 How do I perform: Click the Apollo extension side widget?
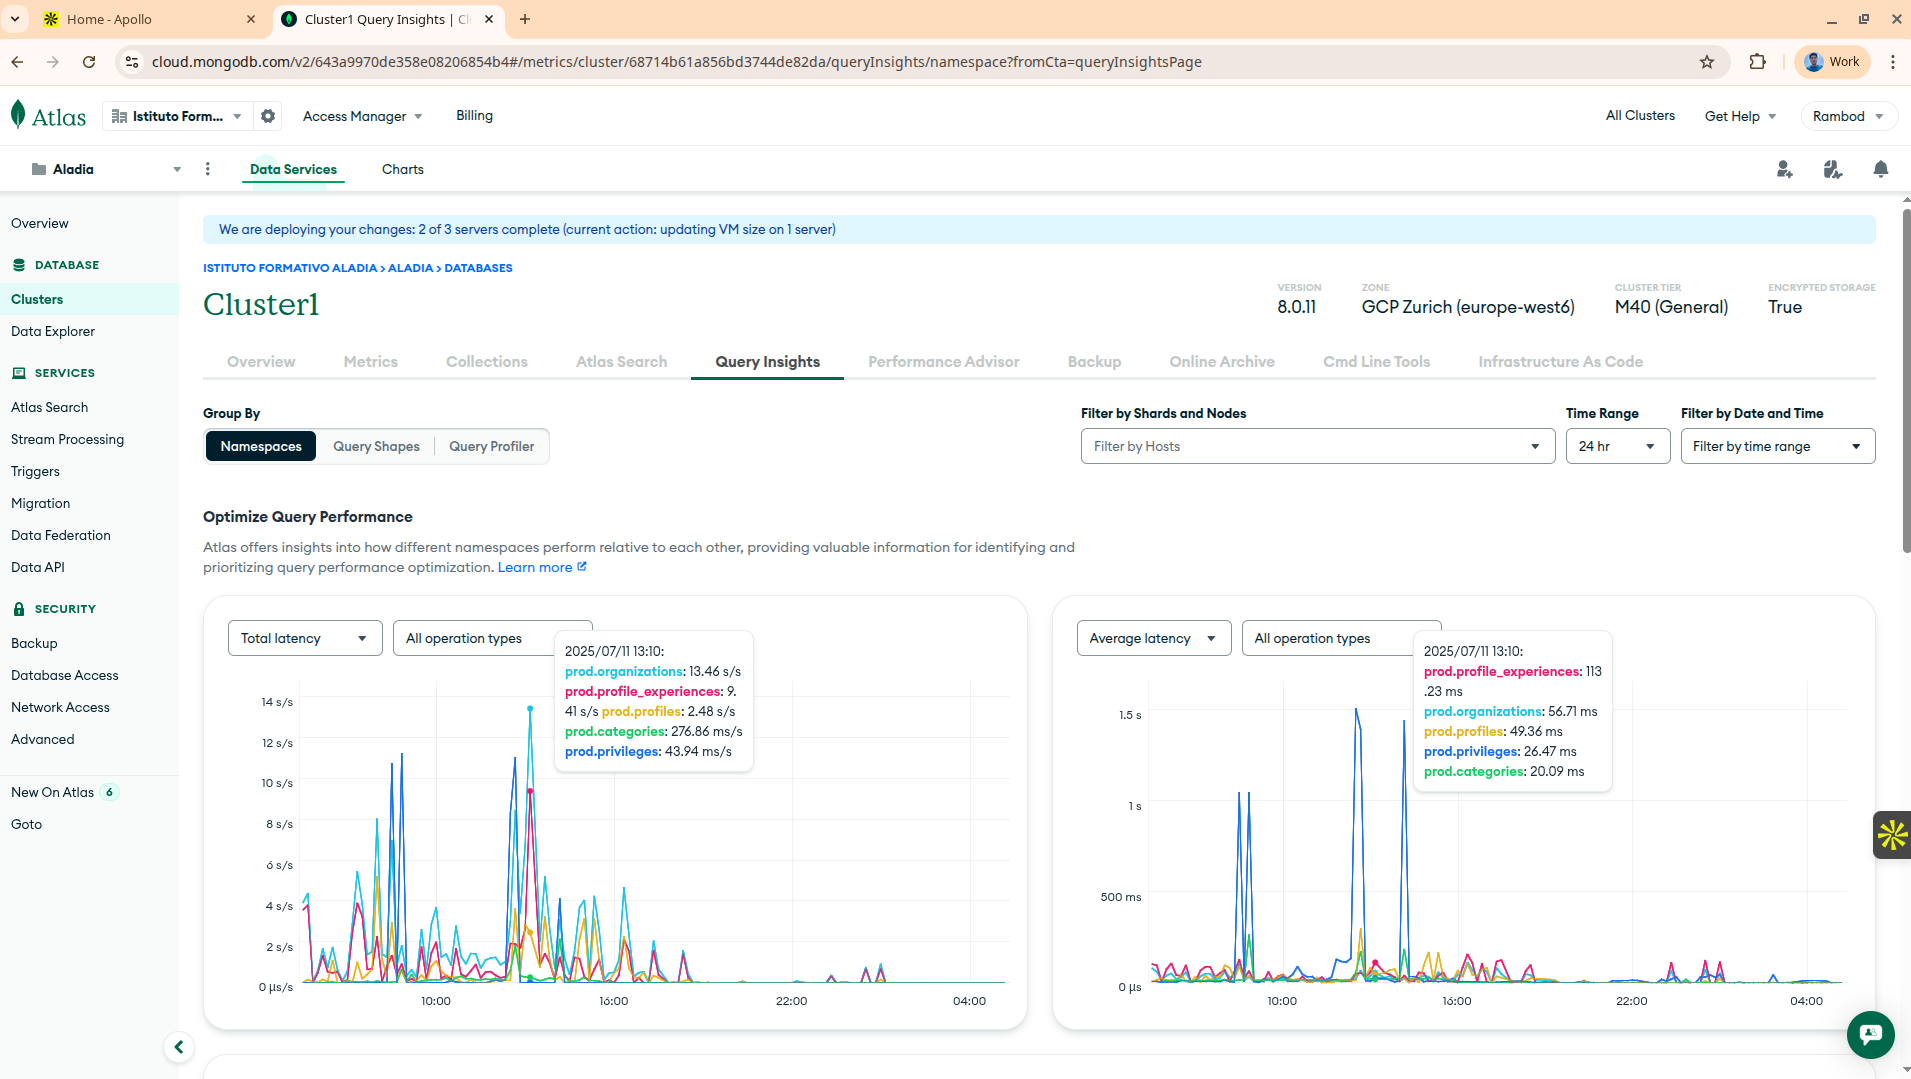(x=1892, y=834)
